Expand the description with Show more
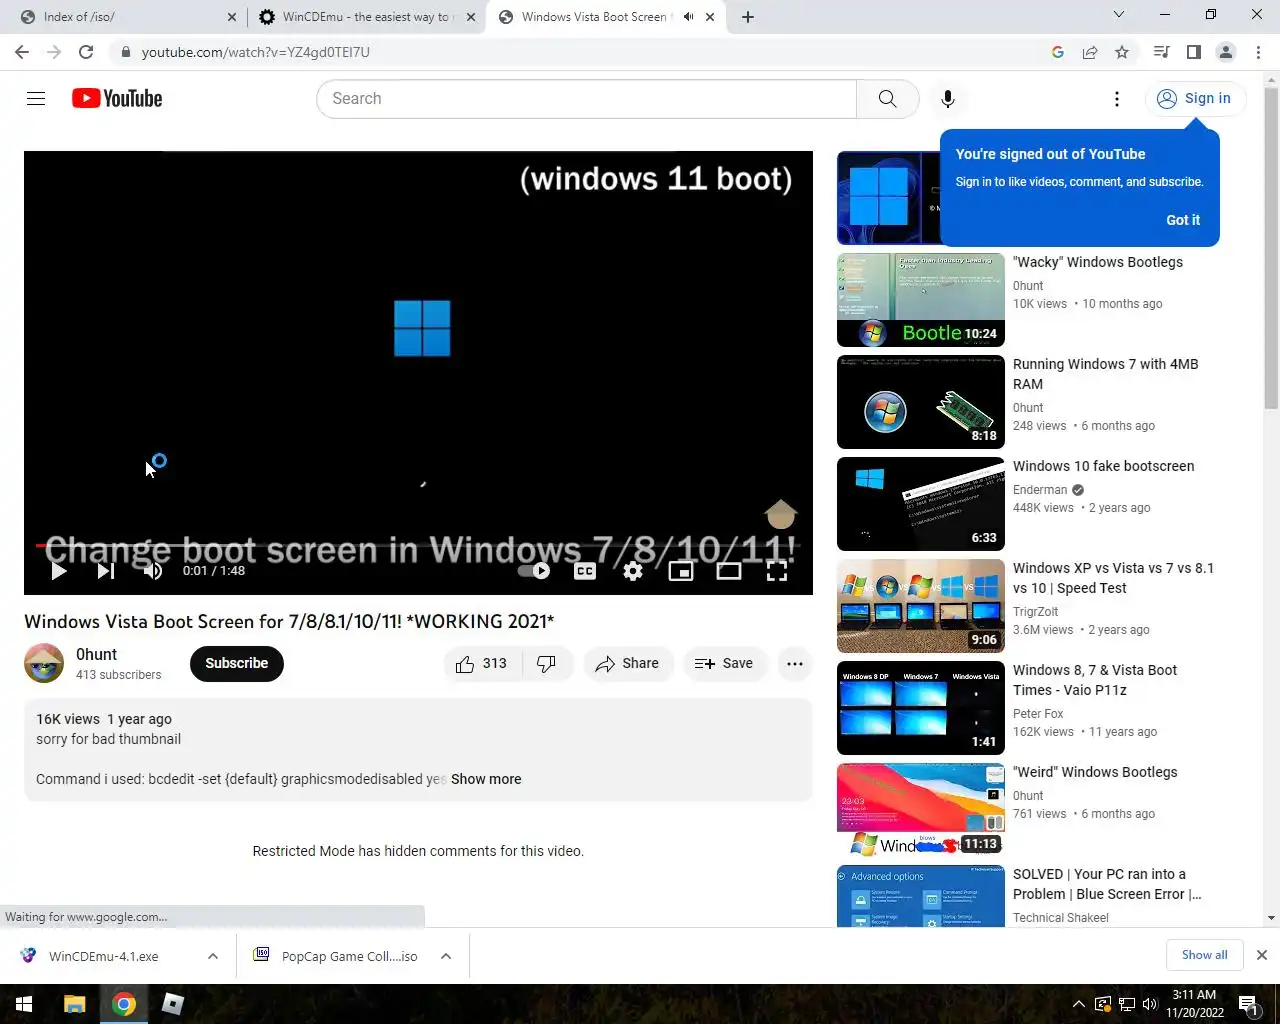Screen dimensions: 1280x1024 click(x=486, y=779)
